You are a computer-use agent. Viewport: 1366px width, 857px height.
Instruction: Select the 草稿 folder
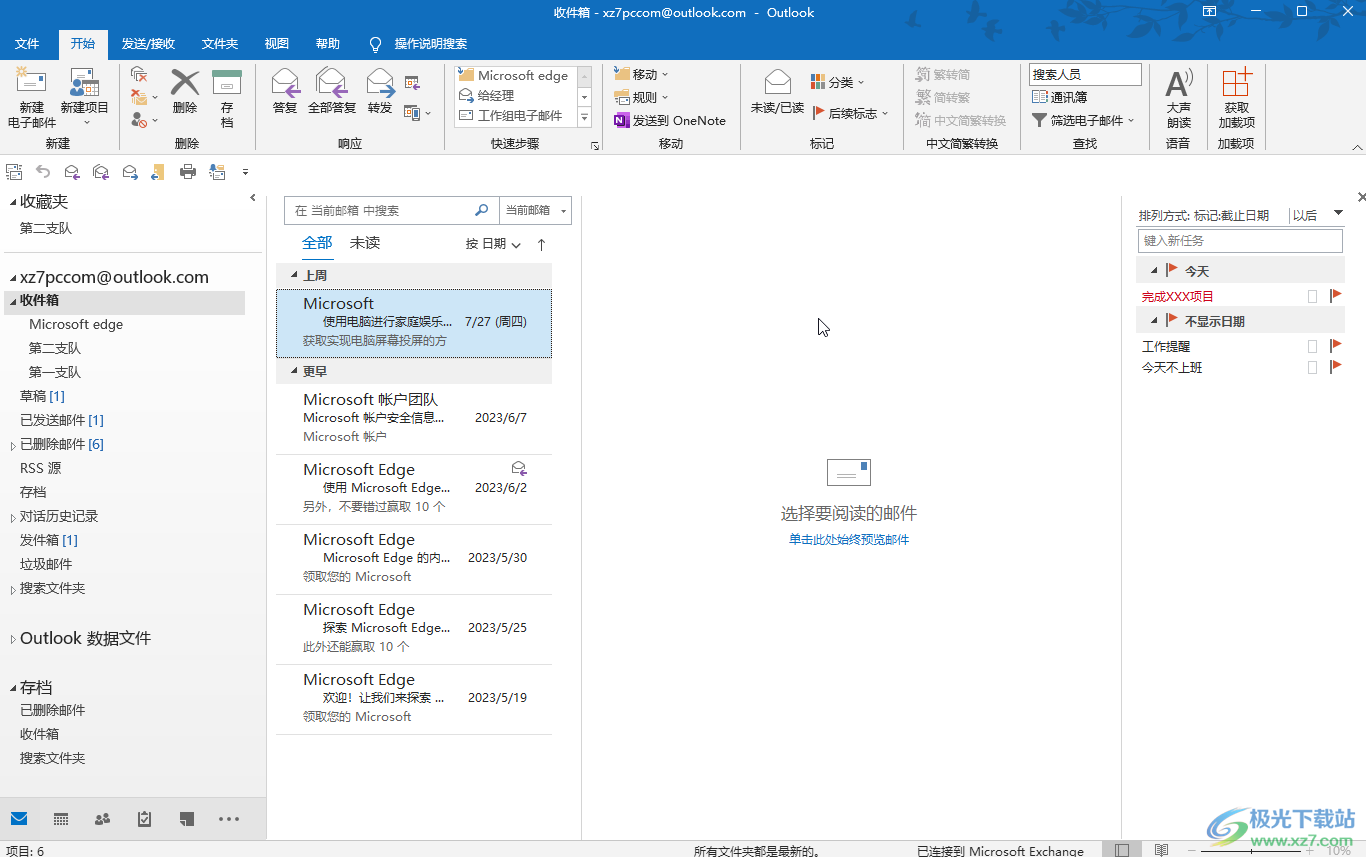pyautogui.click(x=42, y=396)
